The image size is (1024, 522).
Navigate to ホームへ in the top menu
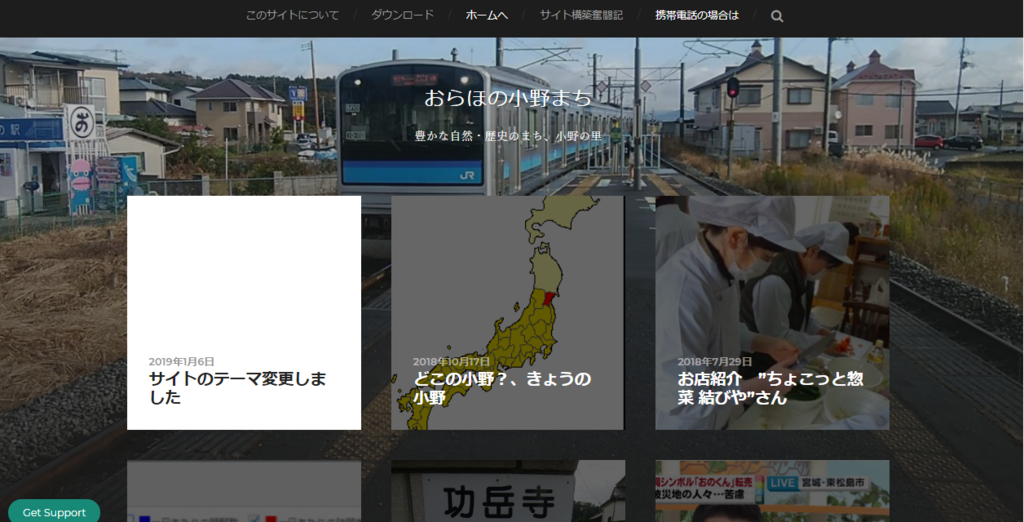(x=487, y=16)
